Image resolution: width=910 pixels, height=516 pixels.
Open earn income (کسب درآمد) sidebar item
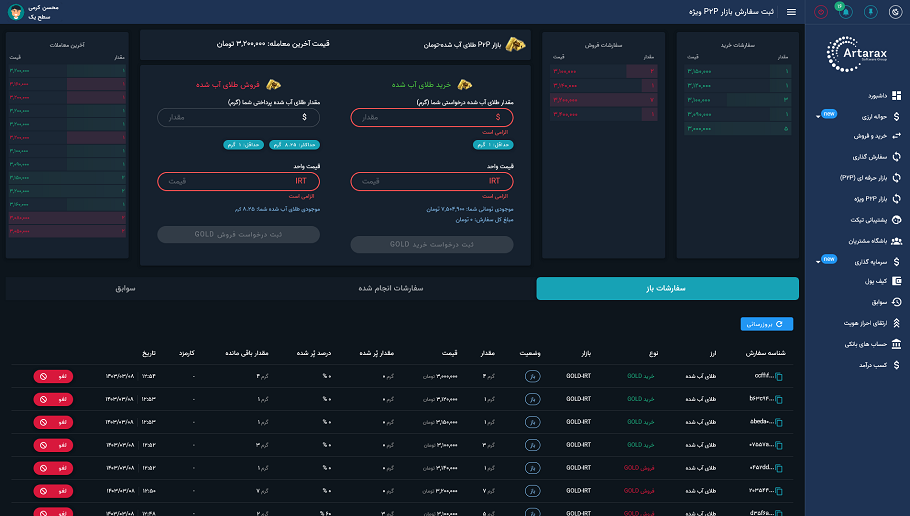coord(880,365)
